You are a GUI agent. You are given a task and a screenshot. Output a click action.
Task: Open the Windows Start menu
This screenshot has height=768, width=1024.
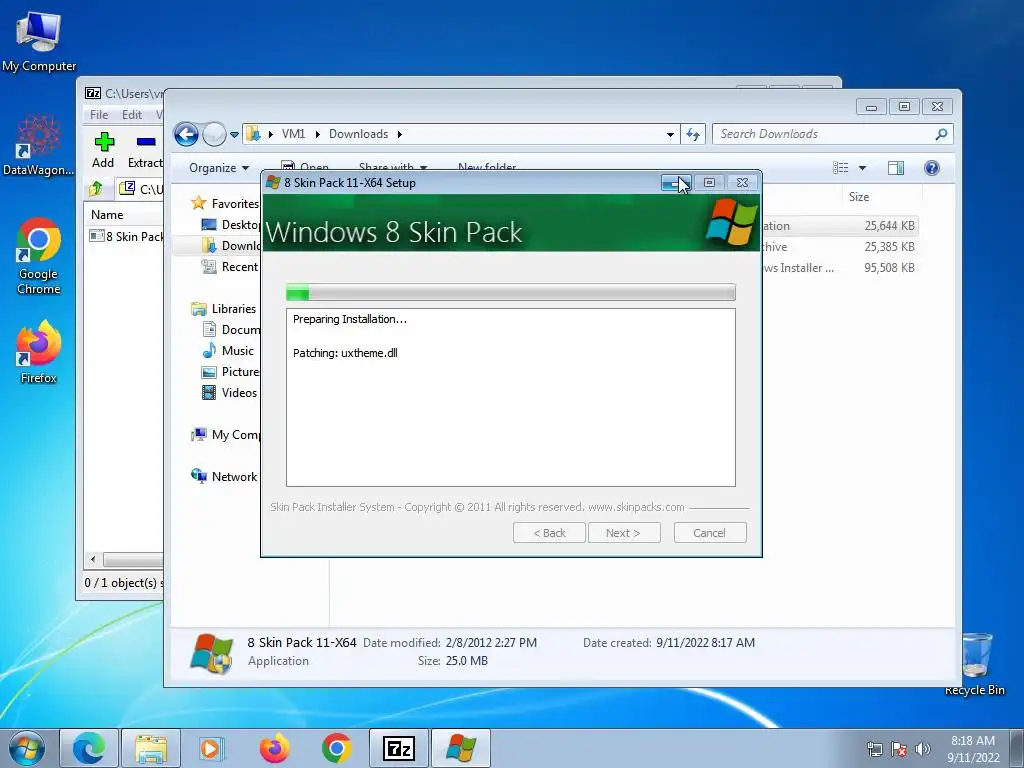pos(27,748)
